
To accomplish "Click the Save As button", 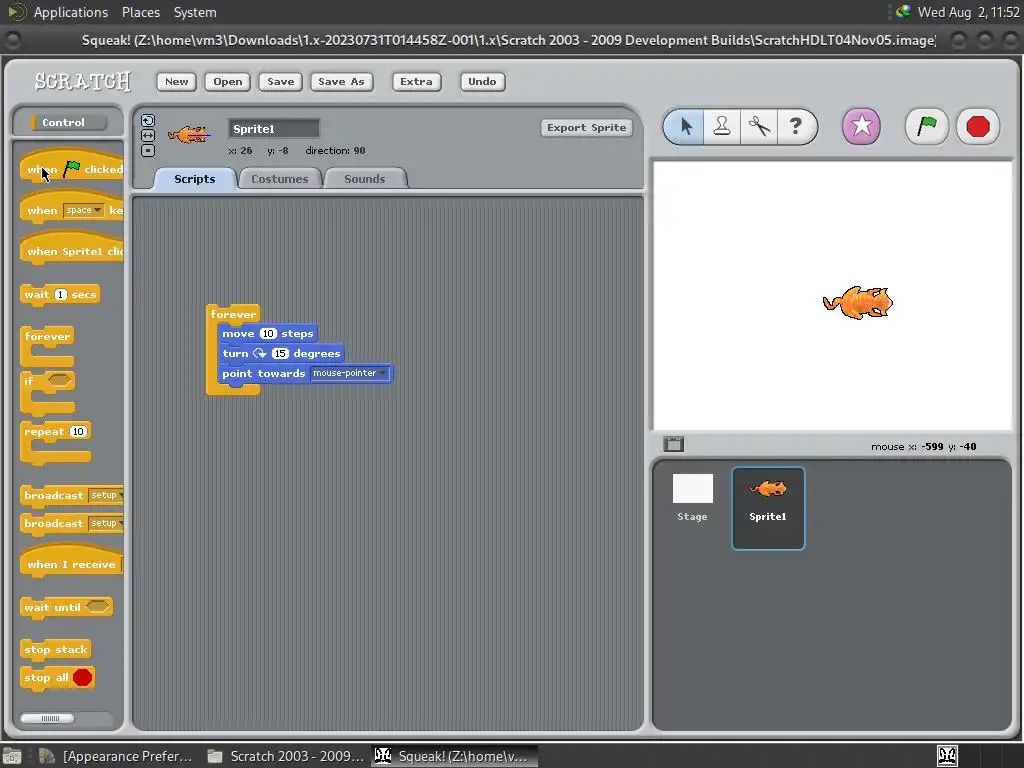I will (342, 82).
